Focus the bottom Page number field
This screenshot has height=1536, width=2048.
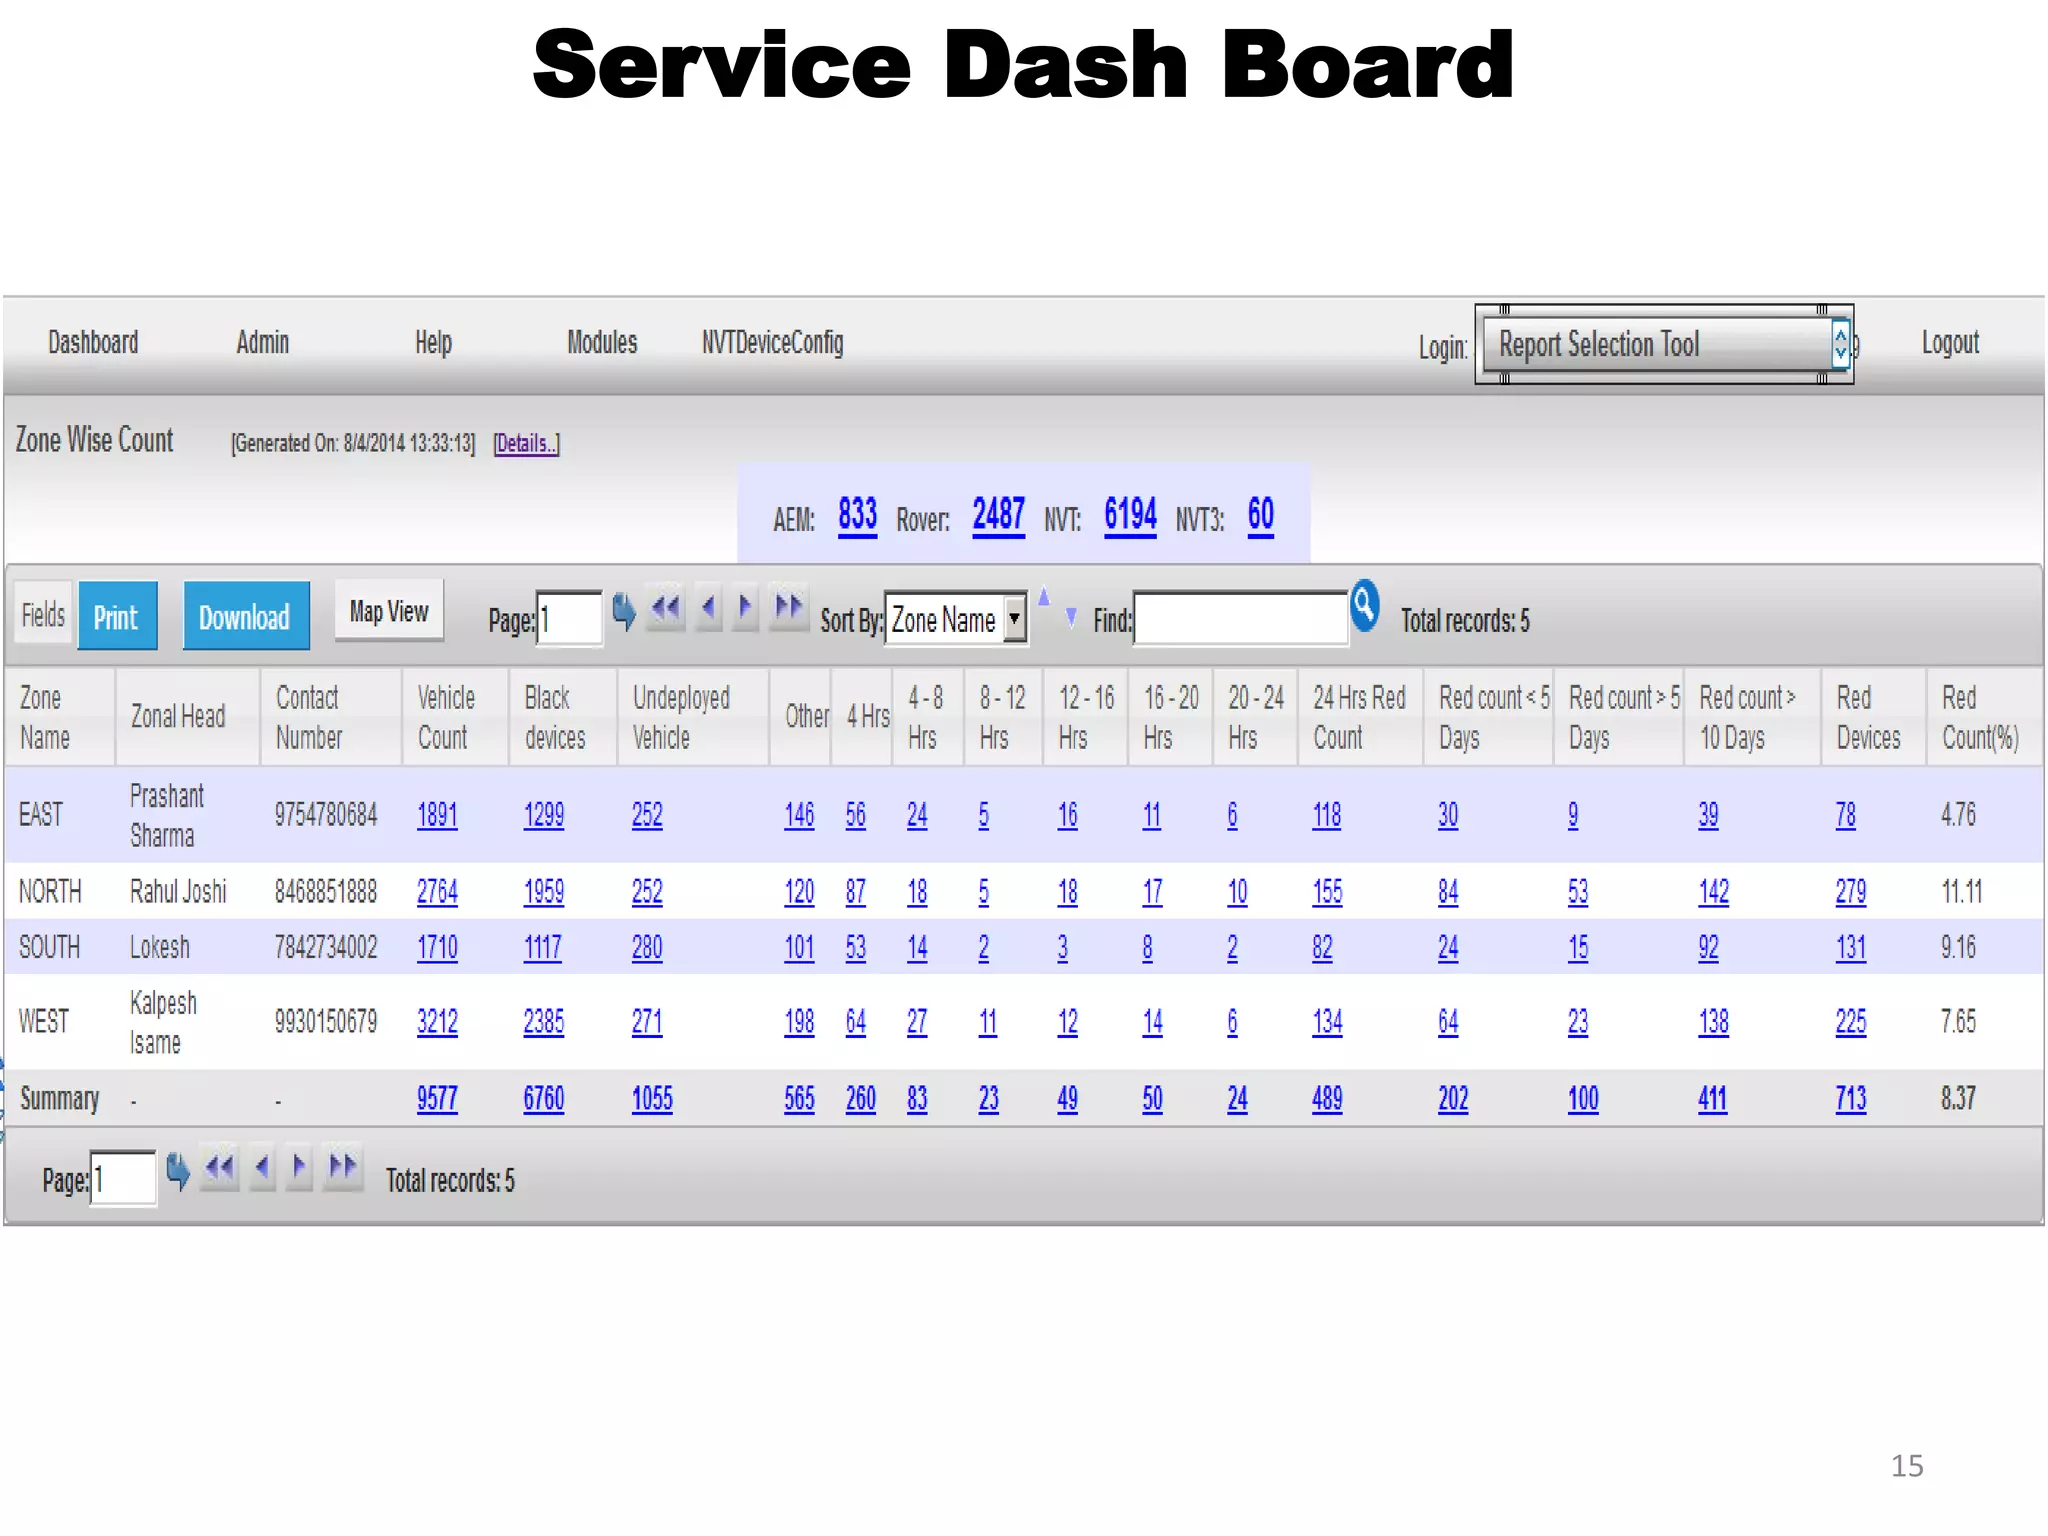(123, 1178)
